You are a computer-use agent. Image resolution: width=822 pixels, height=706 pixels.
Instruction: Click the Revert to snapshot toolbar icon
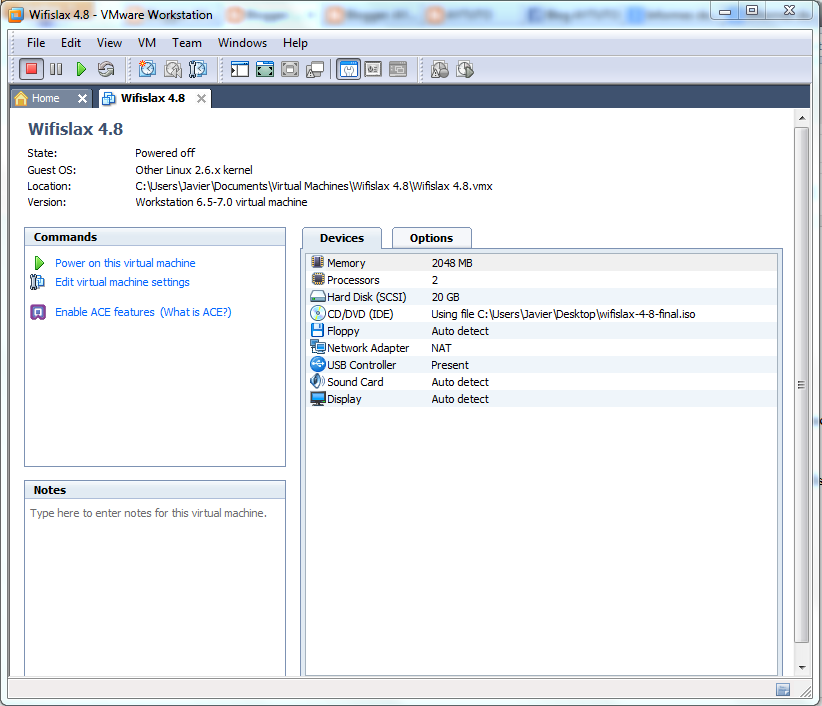pyautogui.click(x=173, y=69)
